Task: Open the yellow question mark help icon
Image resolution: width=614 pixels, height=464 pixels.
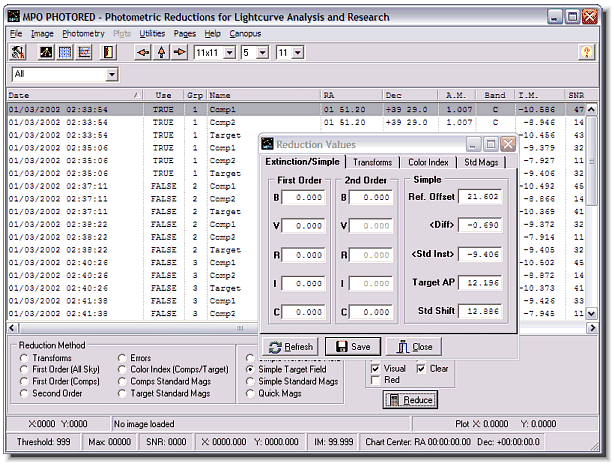Action: click(586, 52)
